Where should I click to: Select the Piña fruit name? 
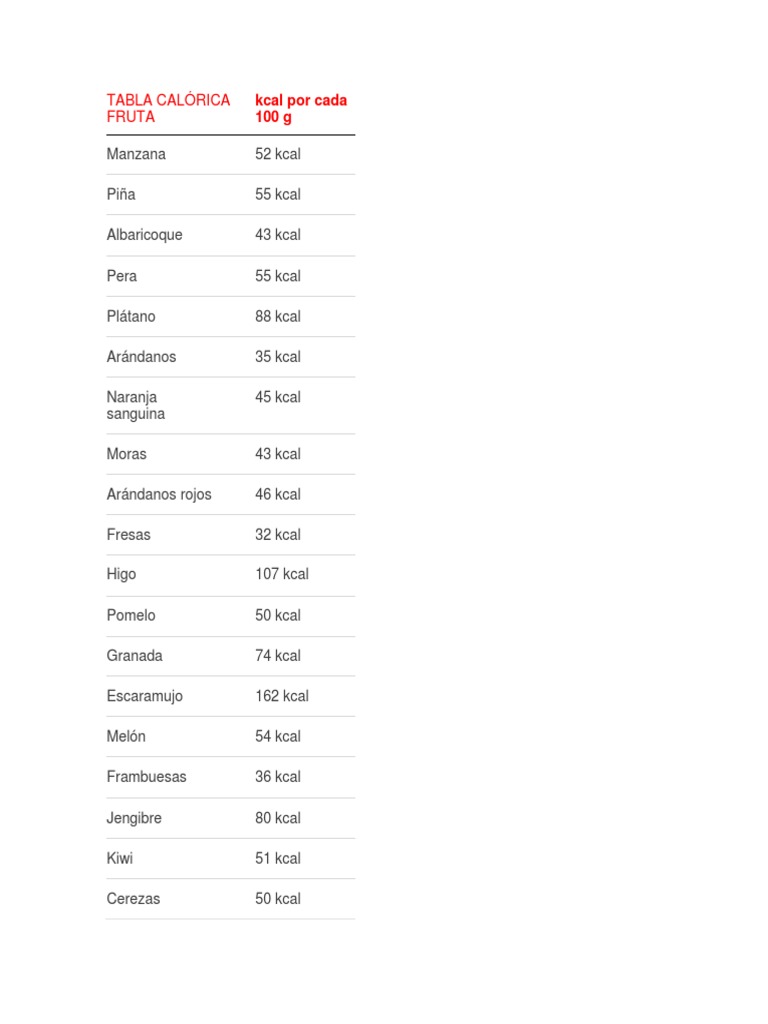(121, 194)
